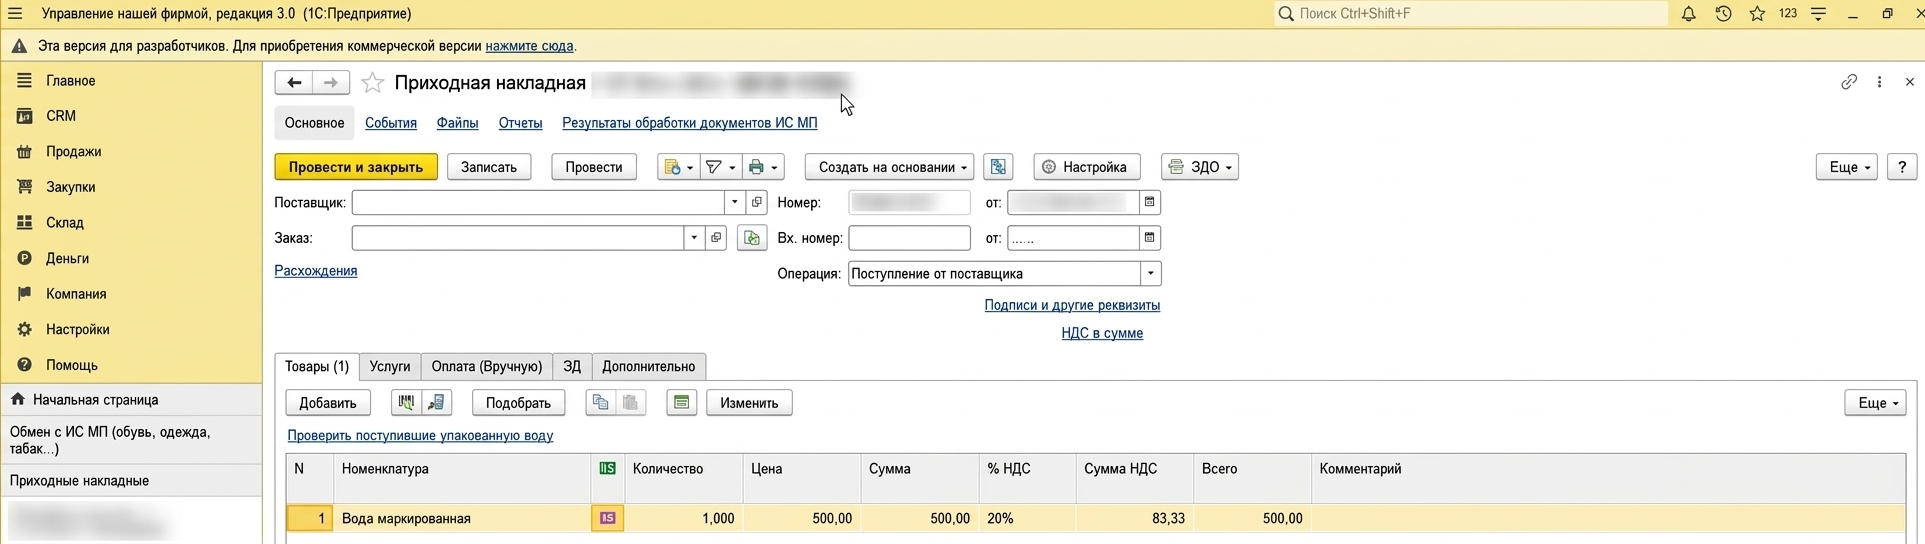Open Результаты обработки документов ИС МП

pos(690,123)
